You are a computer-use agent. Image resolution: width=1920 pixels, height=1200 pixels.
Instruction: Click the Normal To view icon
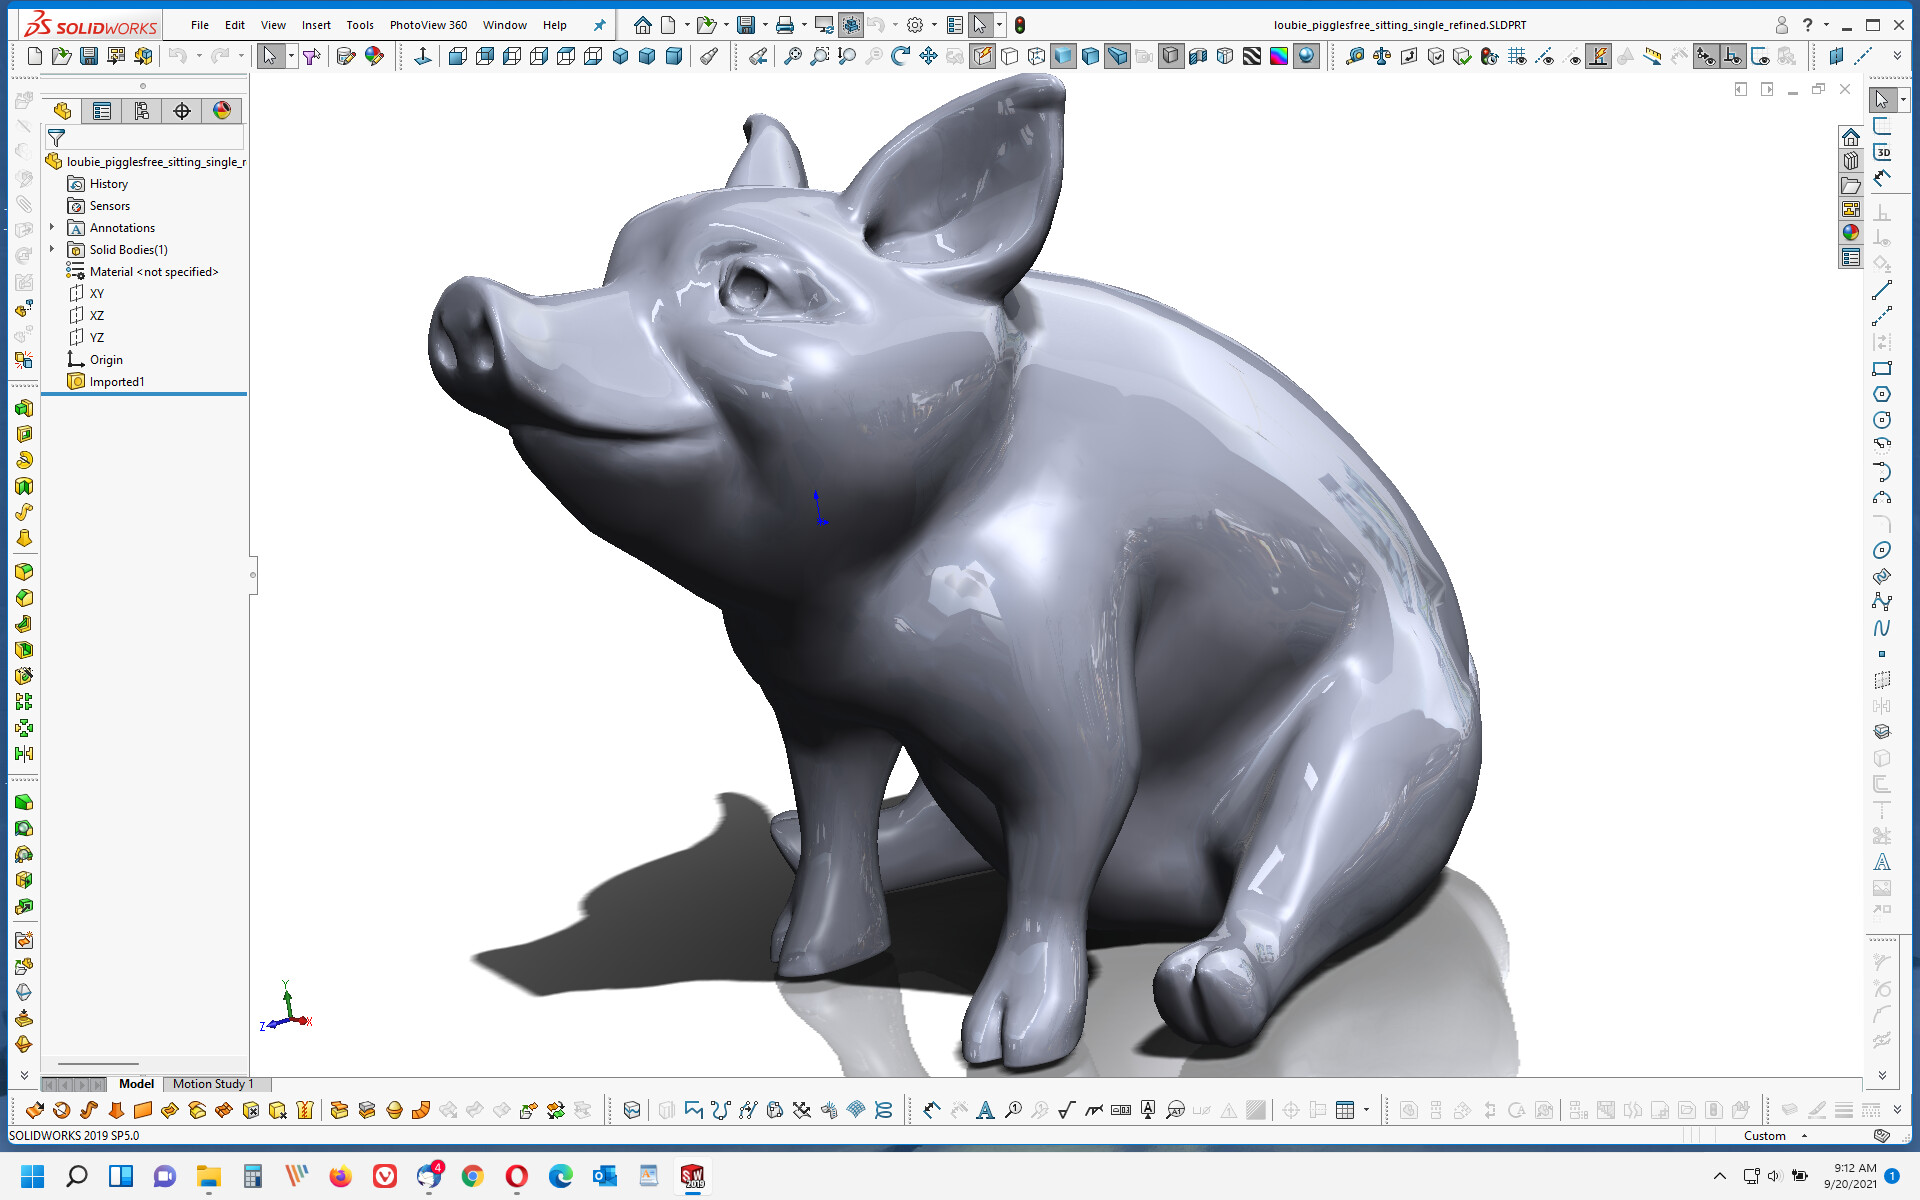423,56
